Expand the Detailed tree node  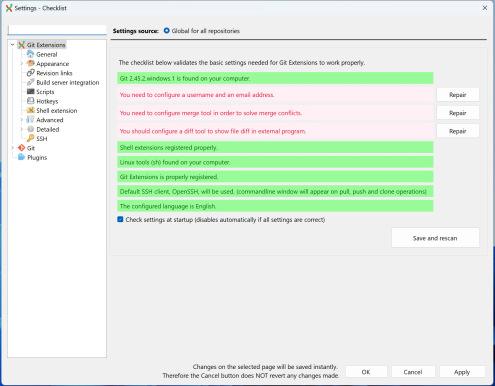(22, 129)
